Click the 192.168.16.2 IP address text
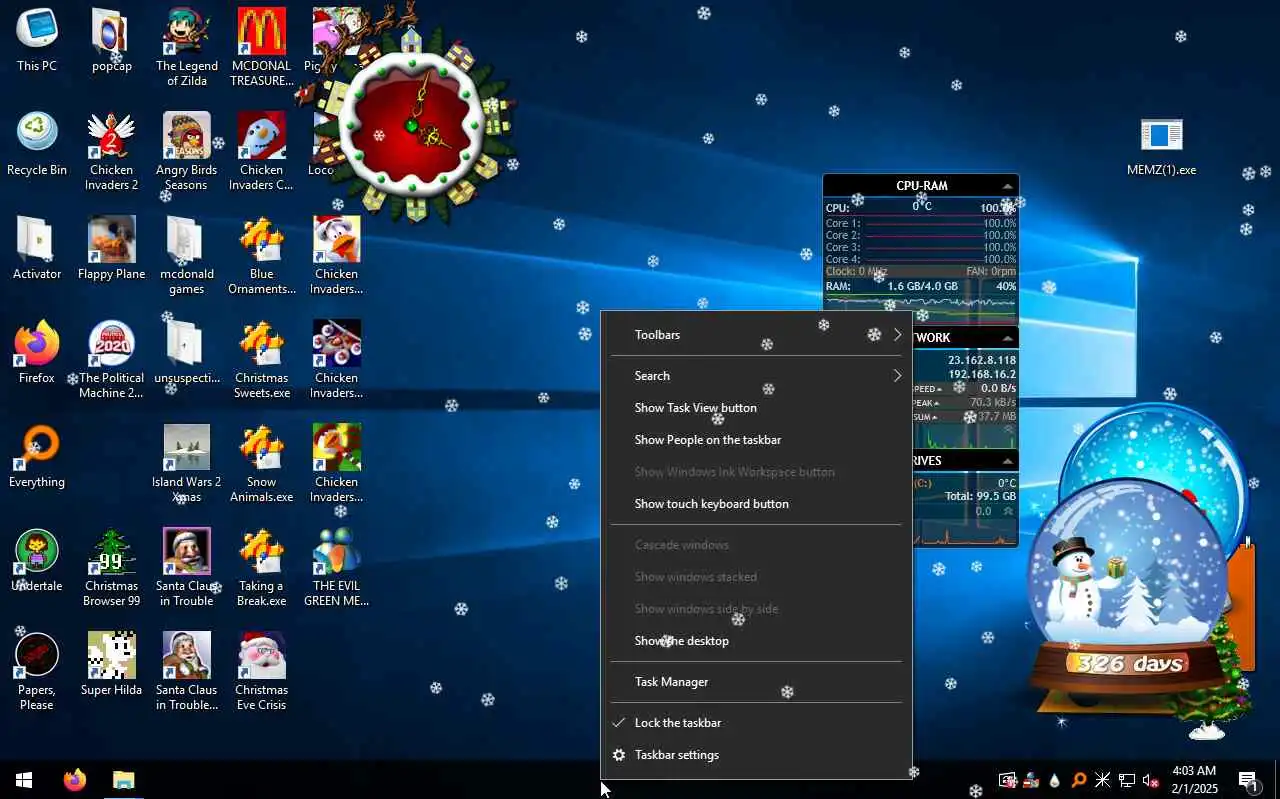1280x799 pixels. [982, 375]
